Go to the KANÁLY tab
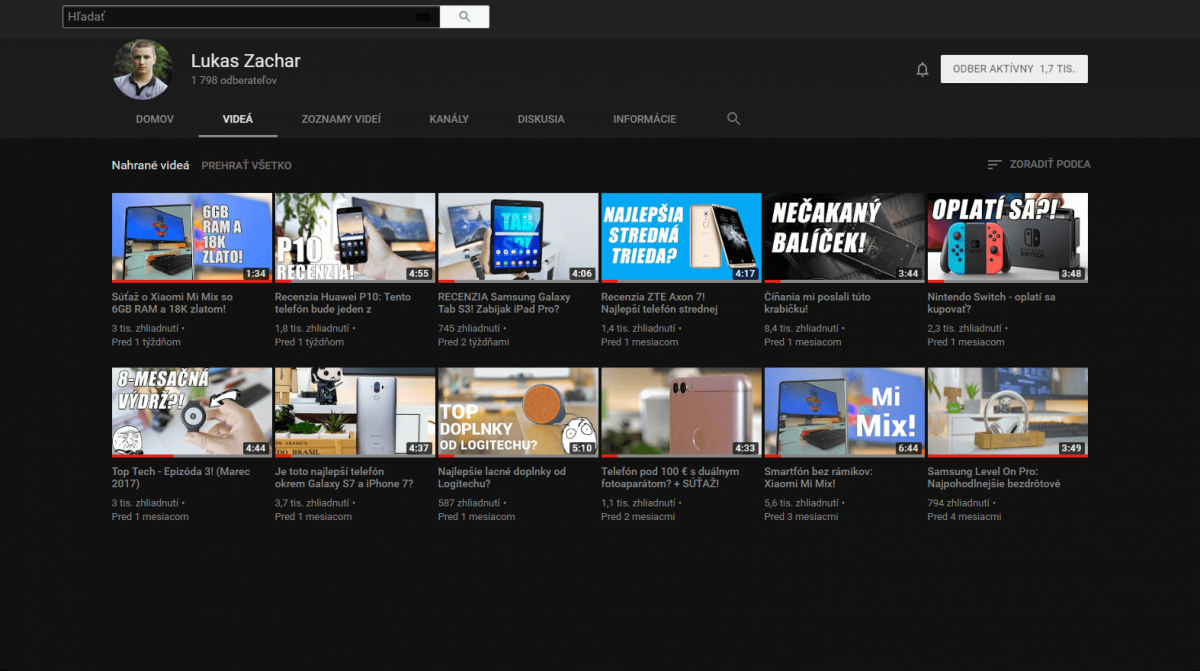This screenshot has width=1200, height=671. pyautogui.click(x=449, y=119)
